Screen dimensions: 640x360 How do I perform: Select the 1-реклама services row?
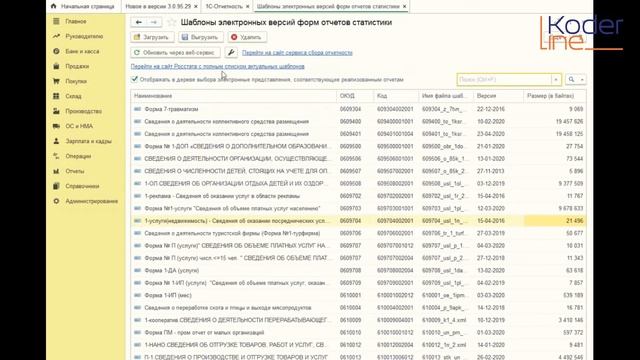[x=358, y=196]
